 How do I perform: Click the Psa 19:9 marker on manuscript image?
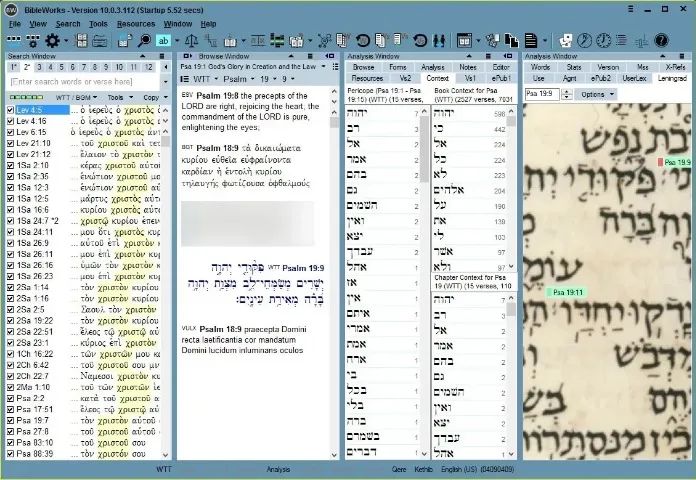click(x=675, y=163)
